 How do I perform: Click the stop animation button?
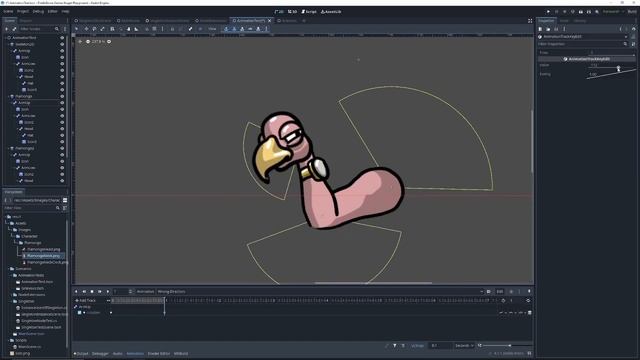pyautogui.click(x=92, y=292)
